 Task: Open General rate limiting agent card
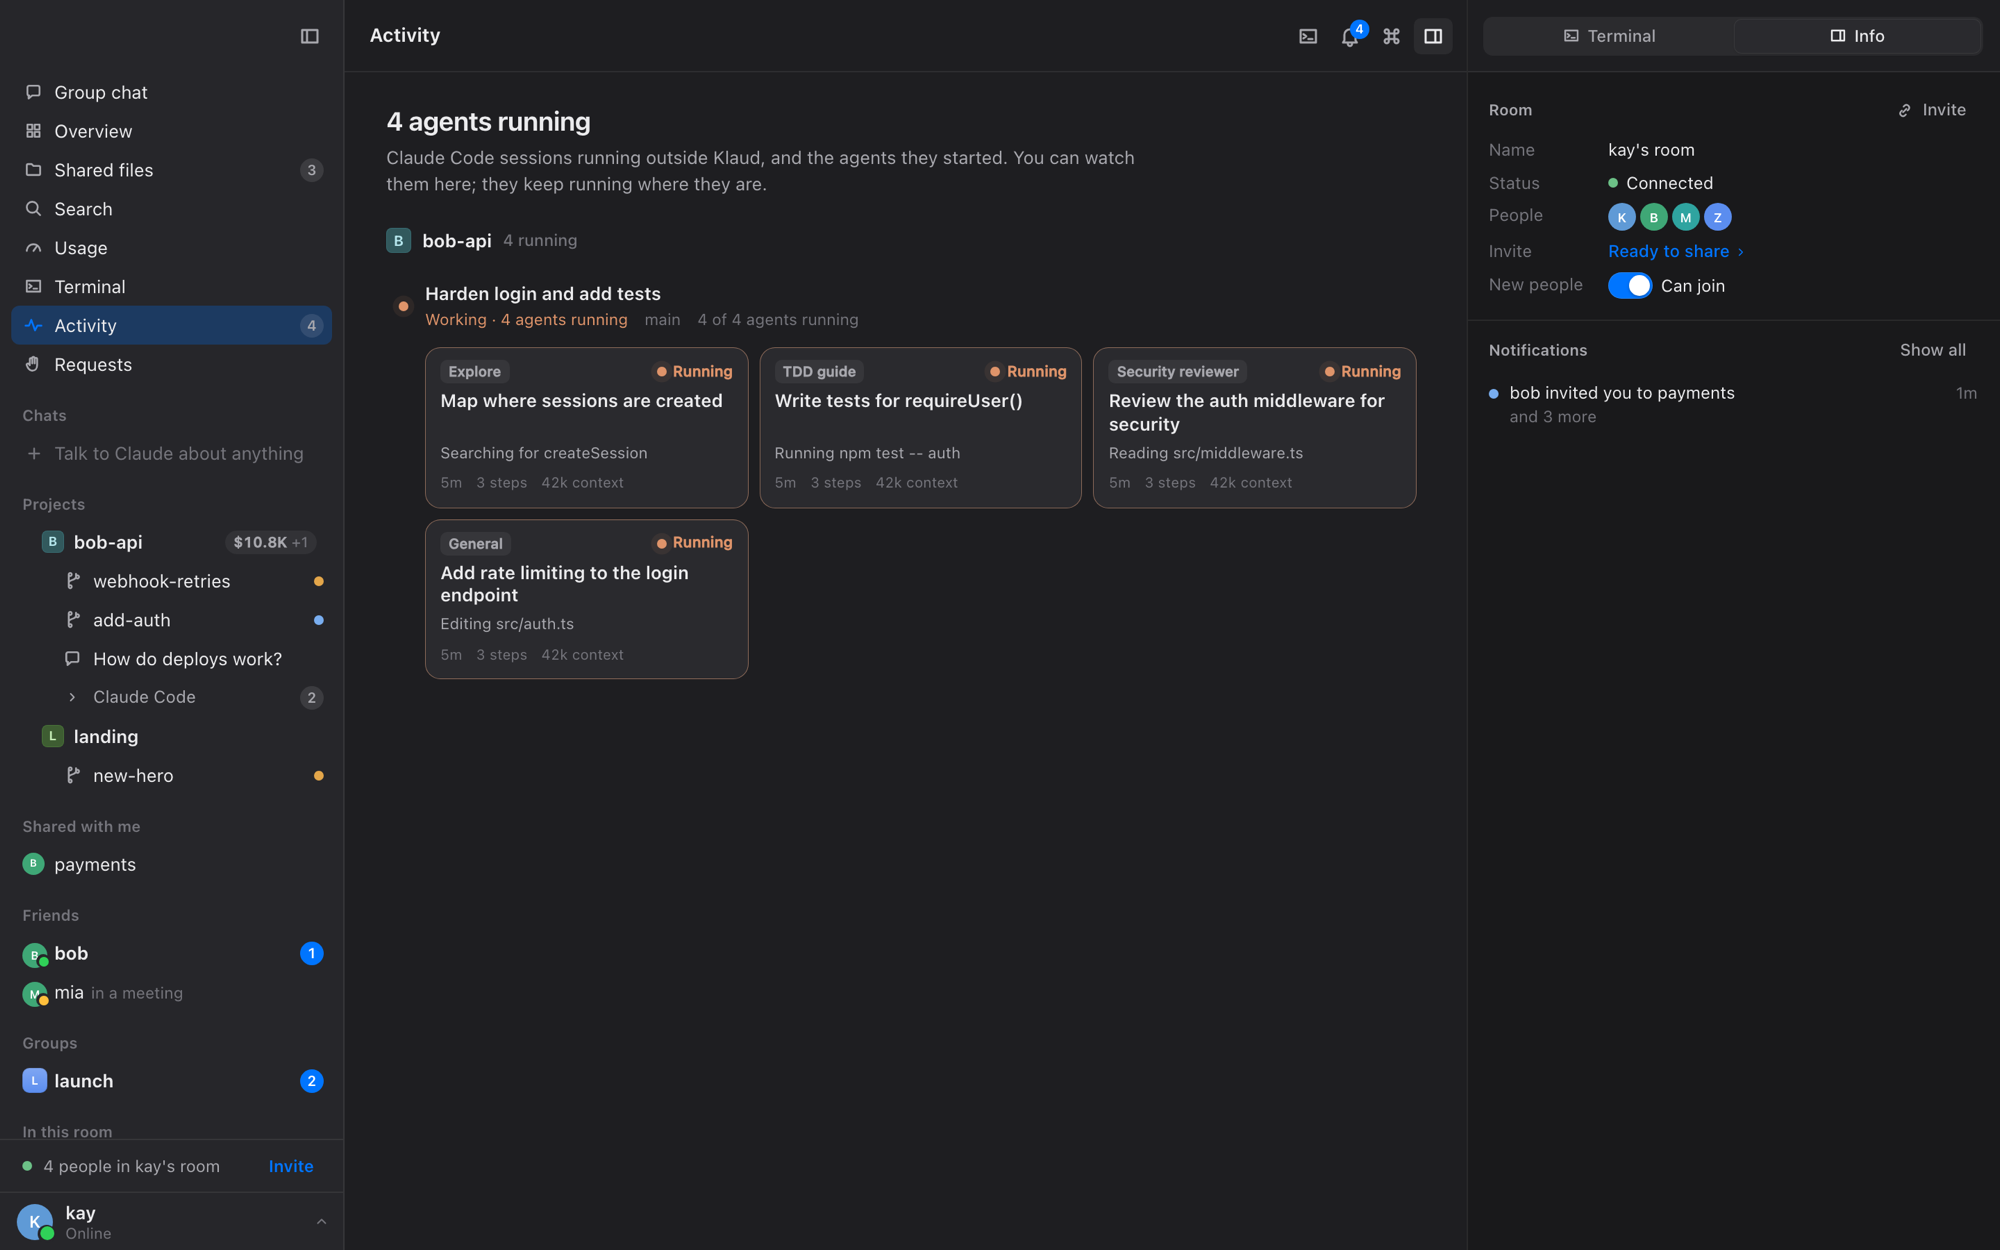point(586,599)
